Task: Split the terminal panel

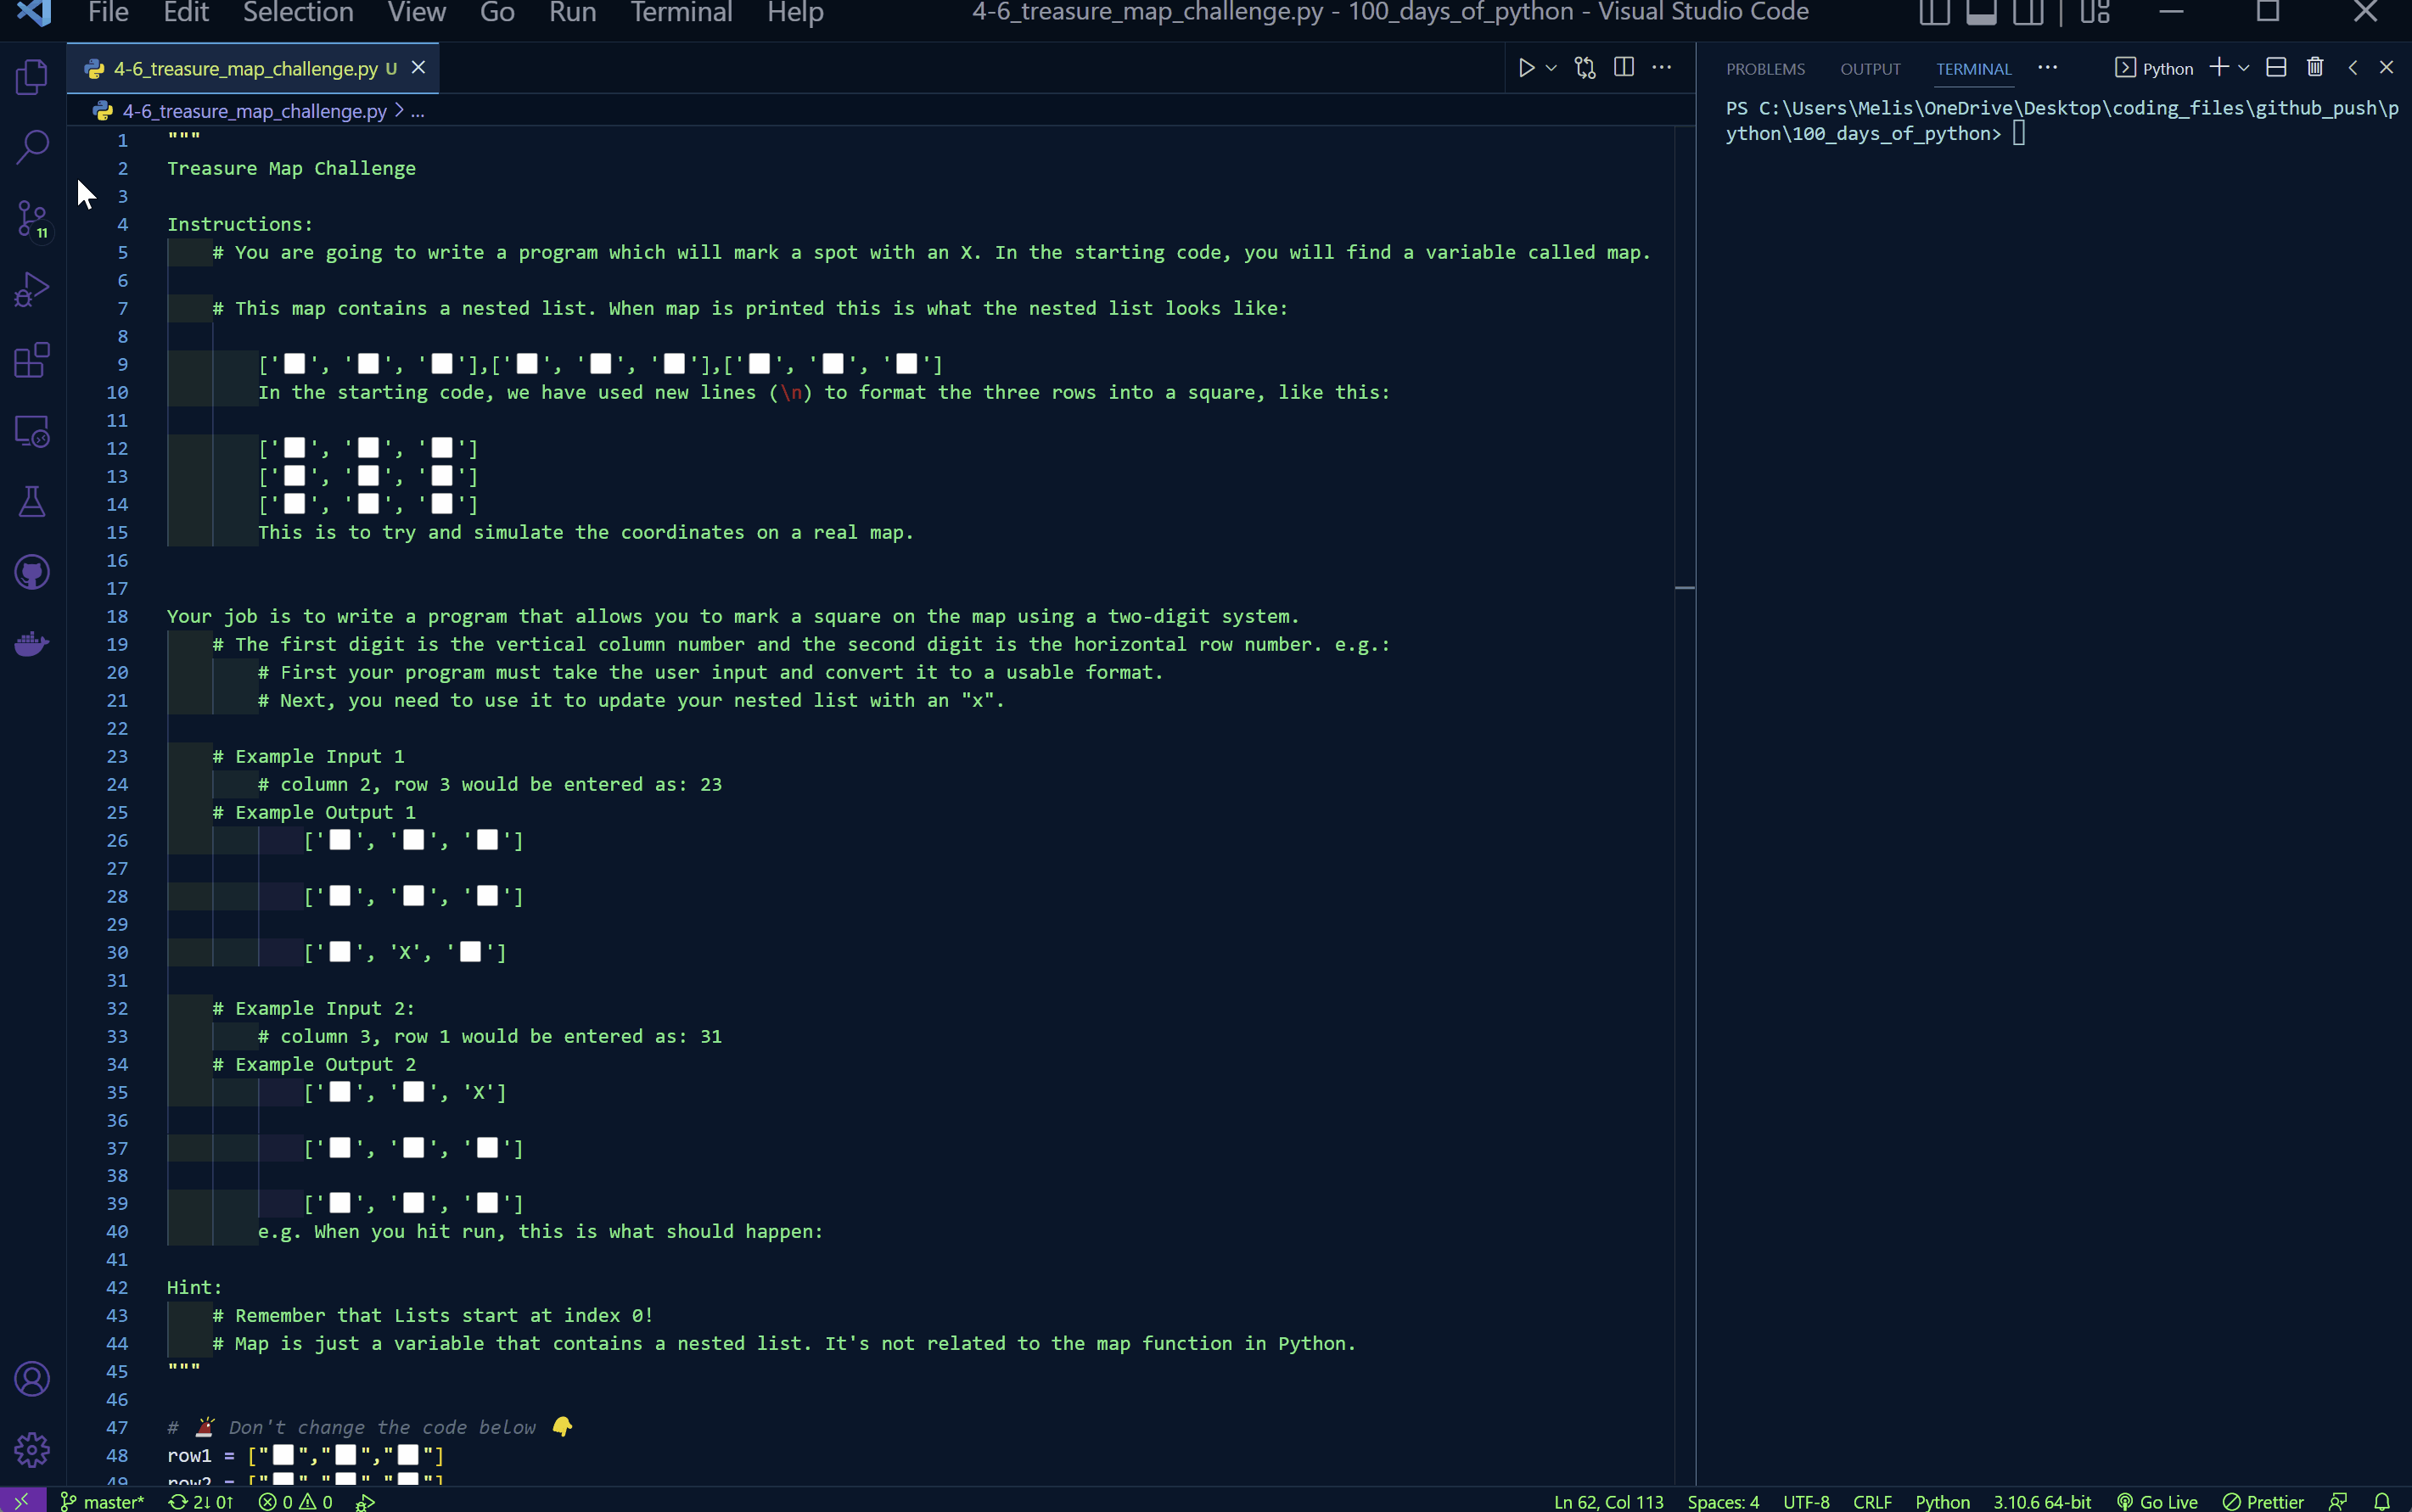Action: point(2276,67)
